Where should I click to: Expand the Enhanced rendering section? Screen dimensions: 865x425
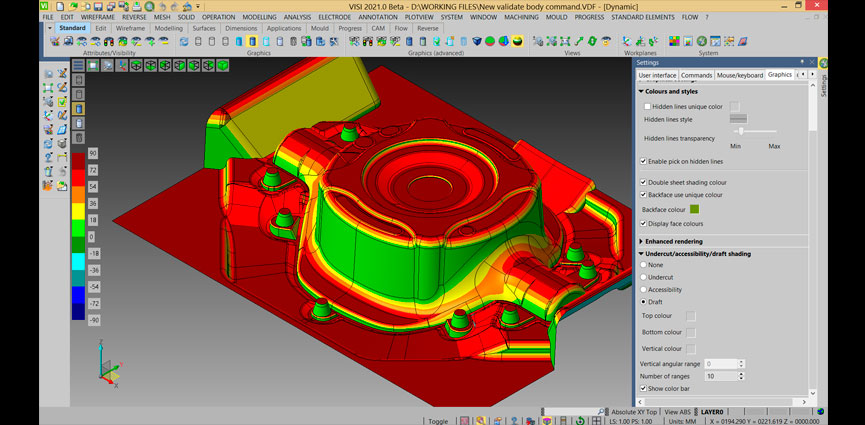(x=642, y=241)
